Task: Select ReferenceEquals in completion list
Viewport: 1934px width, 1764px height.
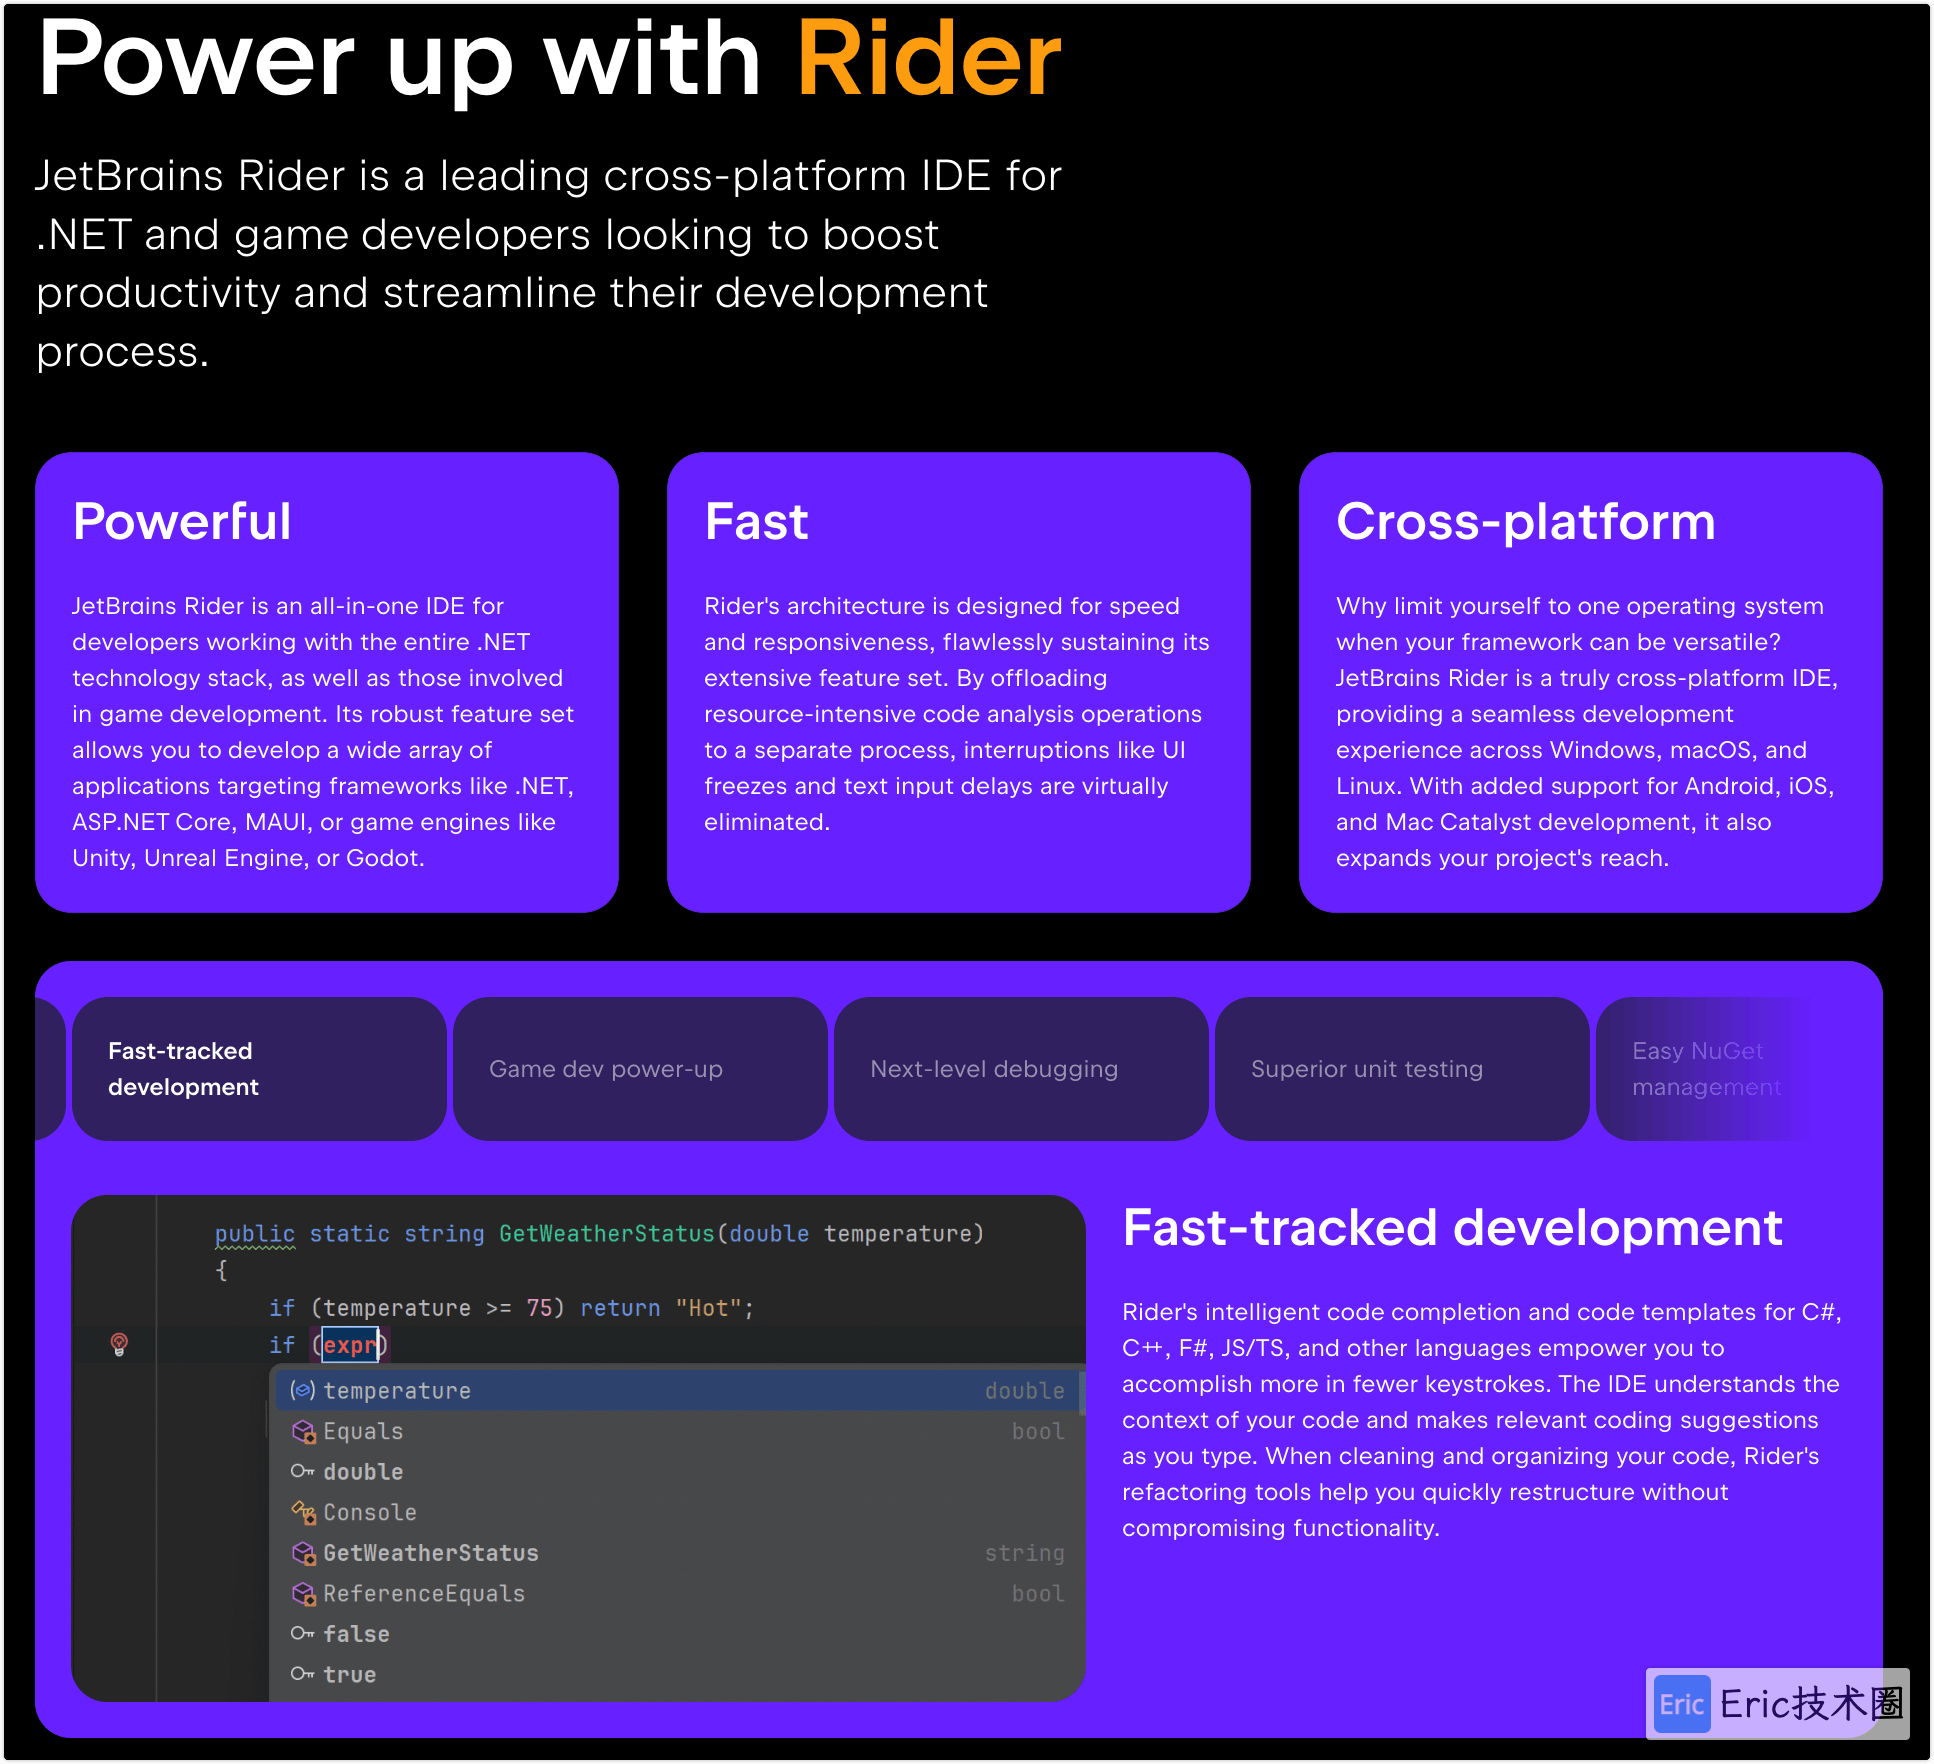Action: click(x=677, y=1593)
